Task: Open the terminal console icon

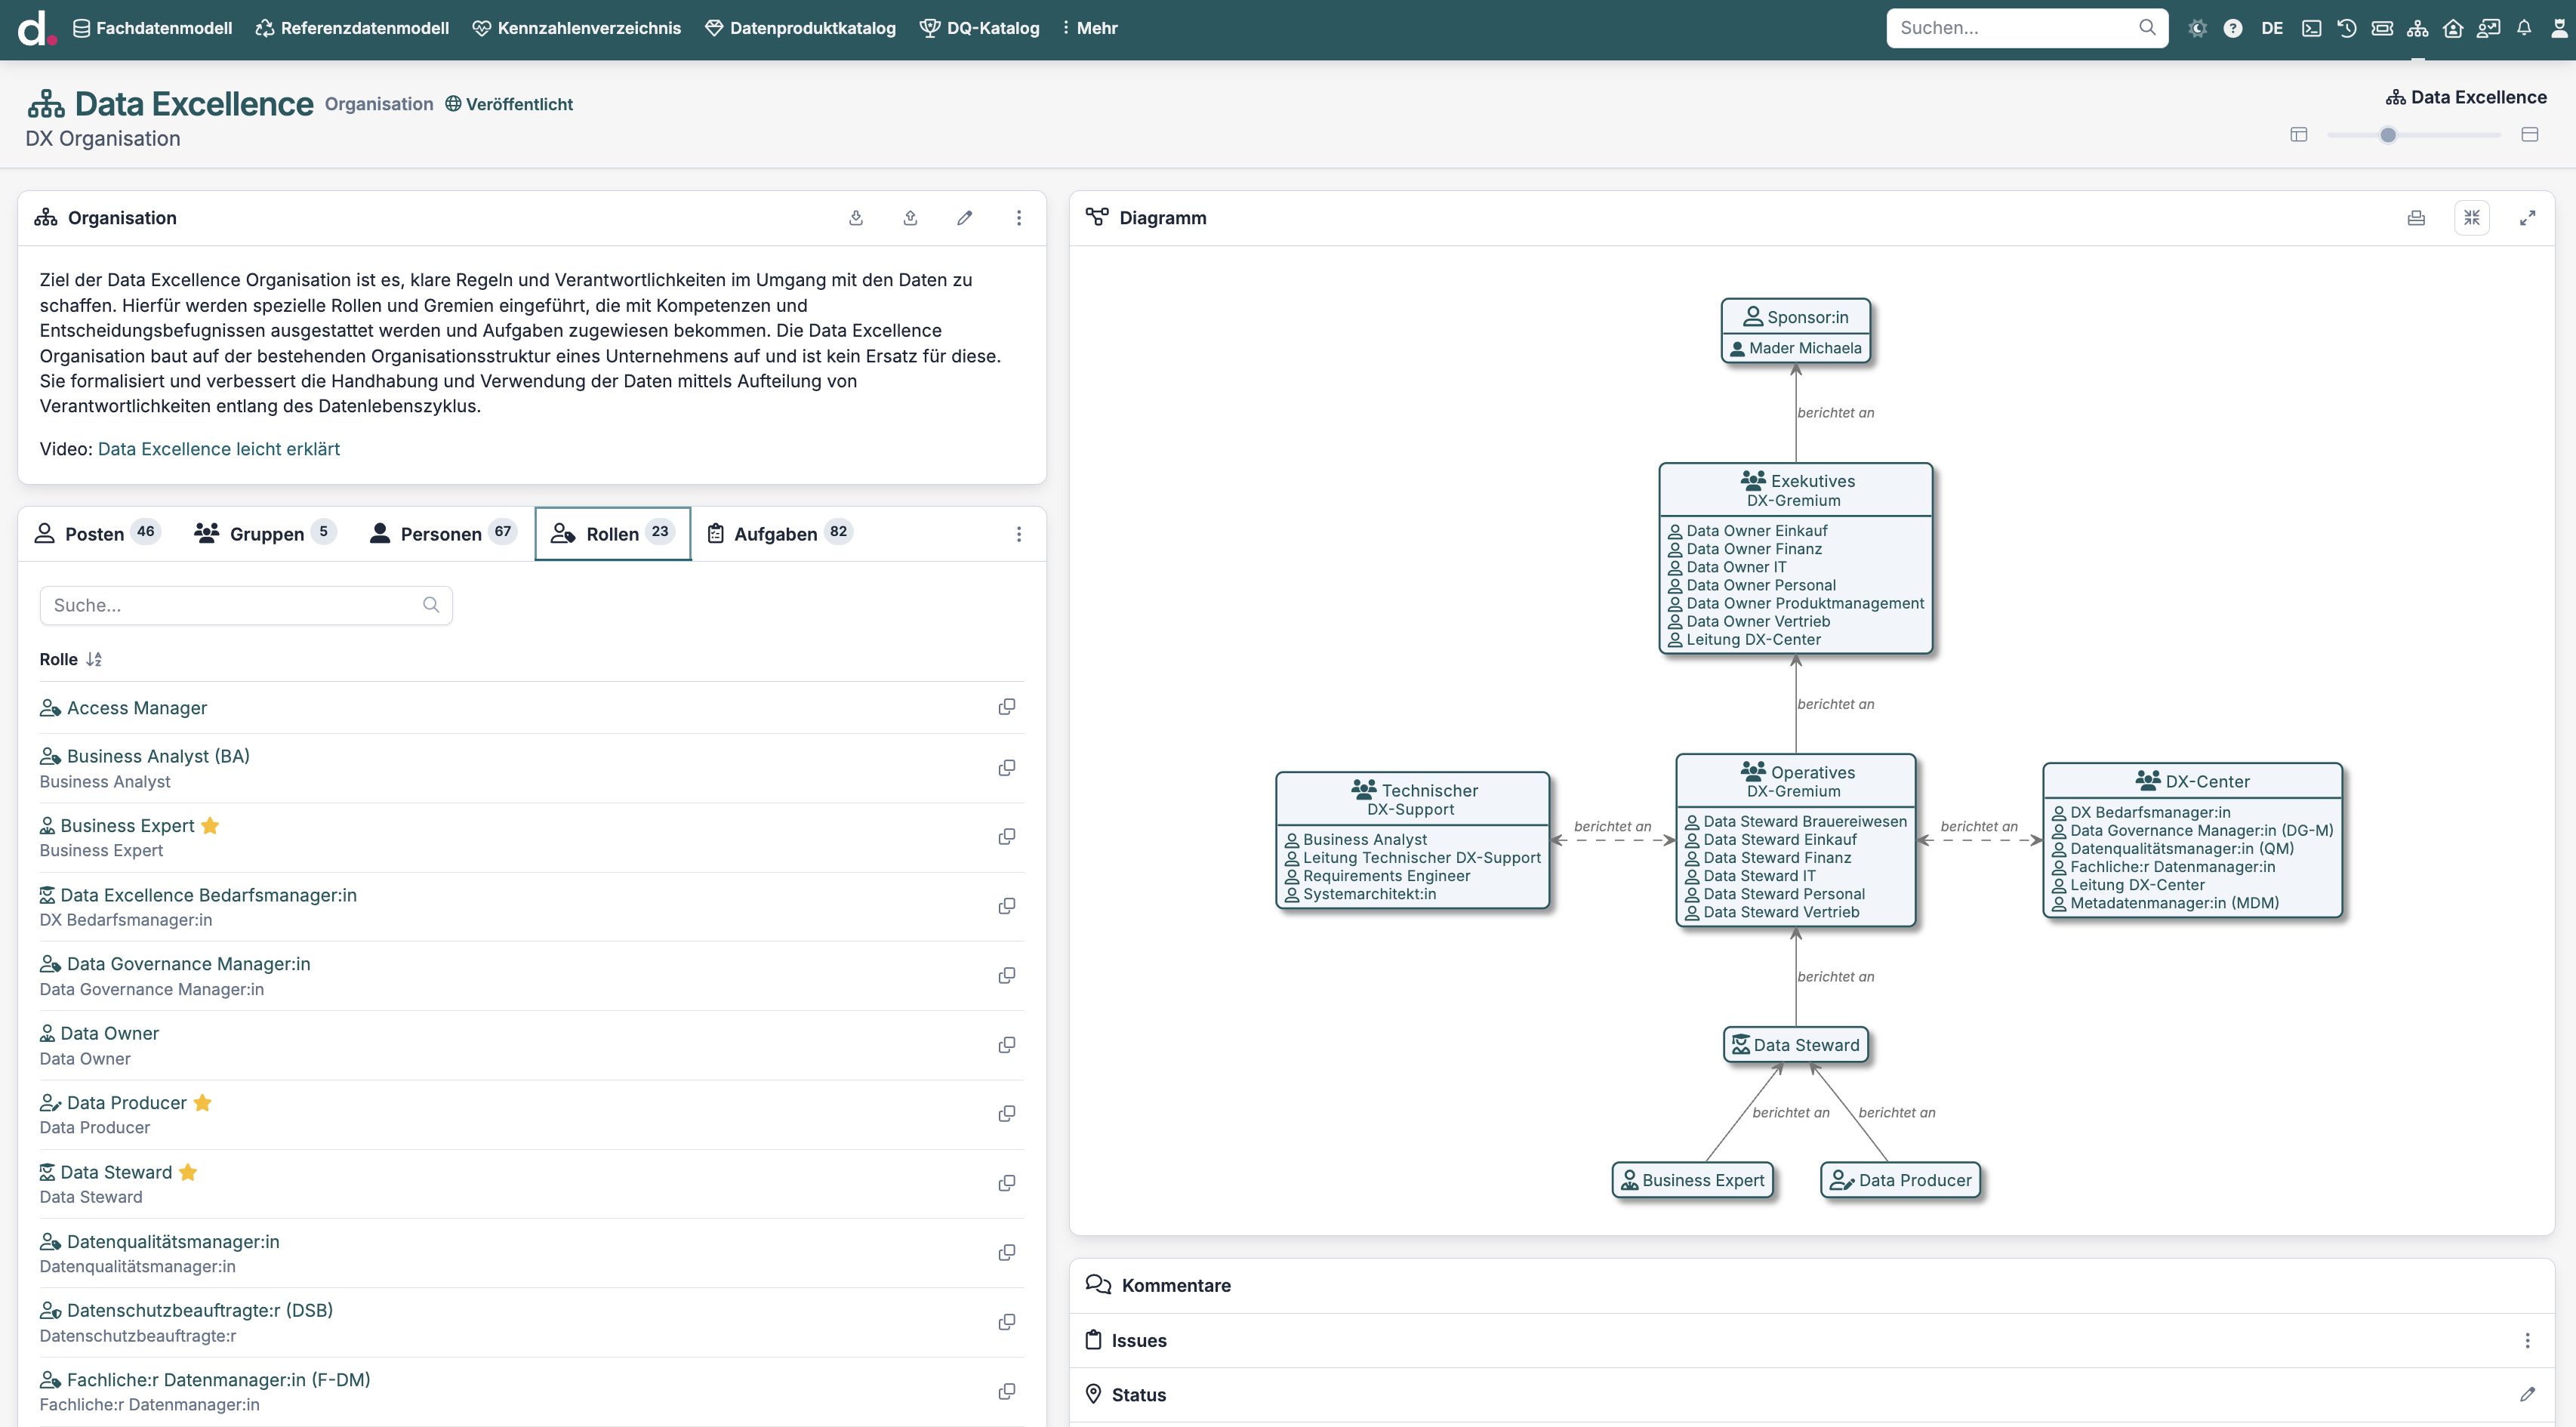Action: click(x=2311, y=28)
